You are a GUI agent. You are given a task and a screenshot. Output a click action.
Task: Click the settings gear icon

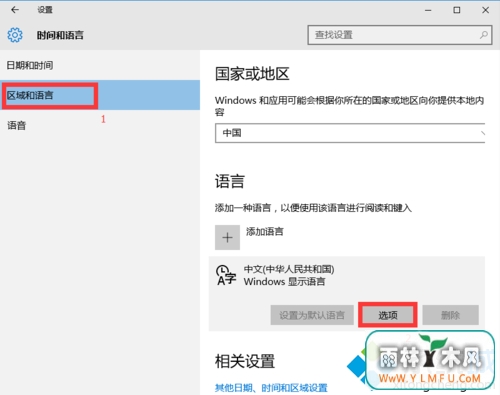[15, 35]
